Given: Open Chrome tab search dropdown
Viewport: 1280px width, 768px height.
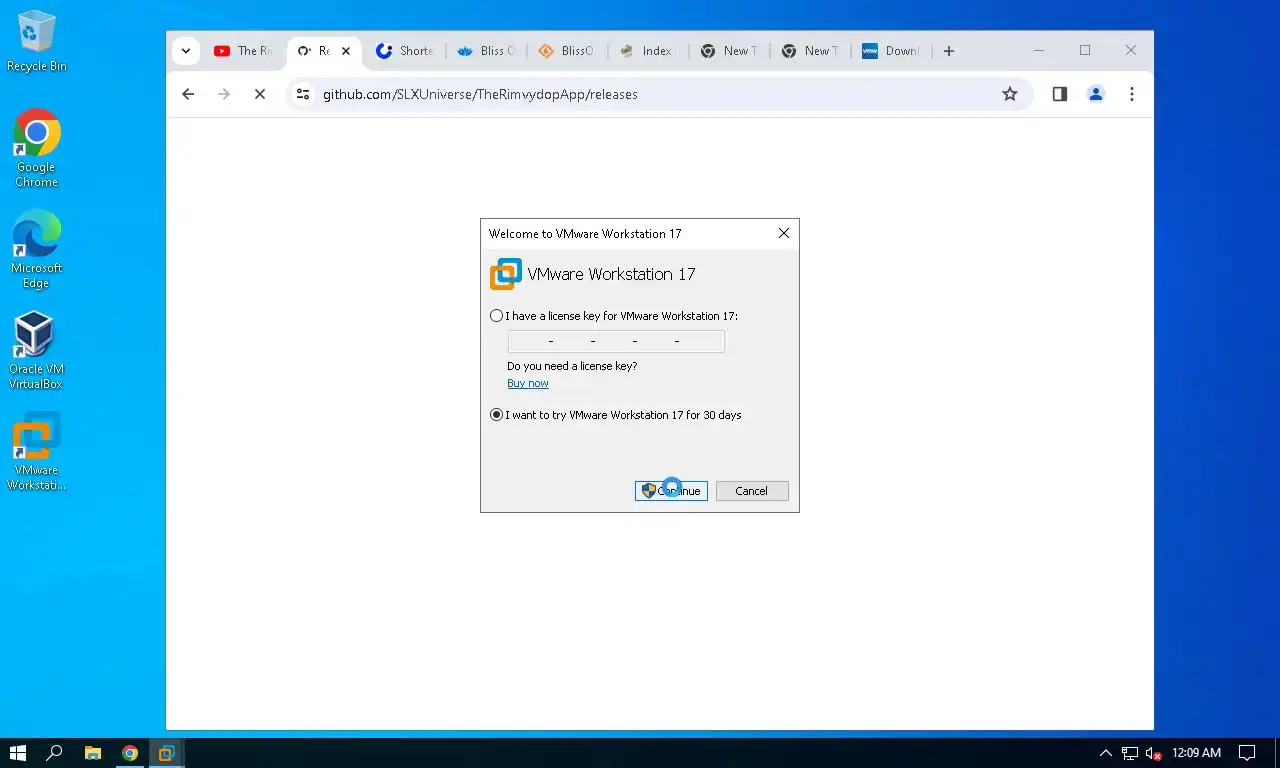Looking at the screenshot, I should 186,51.
